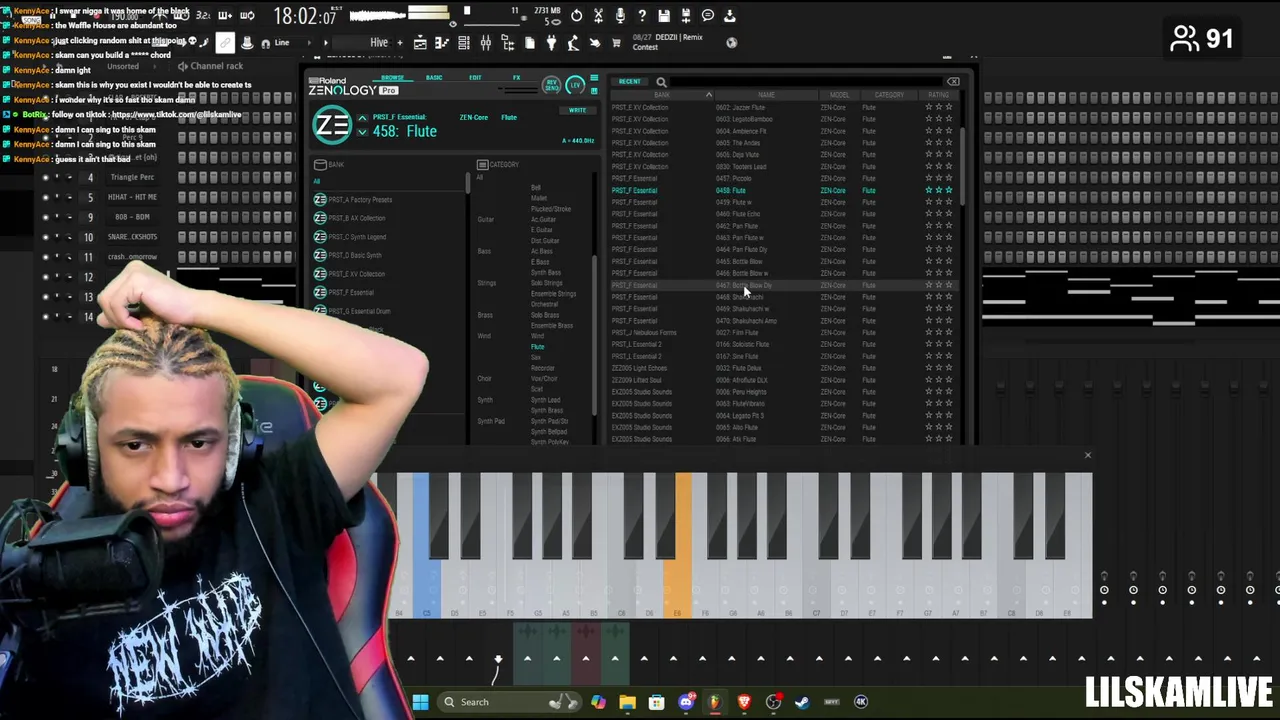Image resolution: width=1280 pixels, height=720 pixels.
Task: Switch to the BASIC tab in Zenology
Action: [x=434, y=78]
